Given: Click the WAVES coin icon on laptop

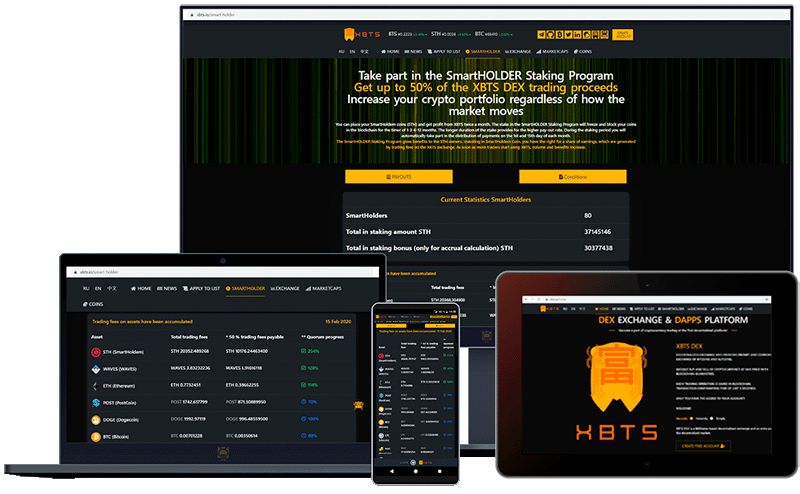Looking at the screenshot, I should point(96,369).
